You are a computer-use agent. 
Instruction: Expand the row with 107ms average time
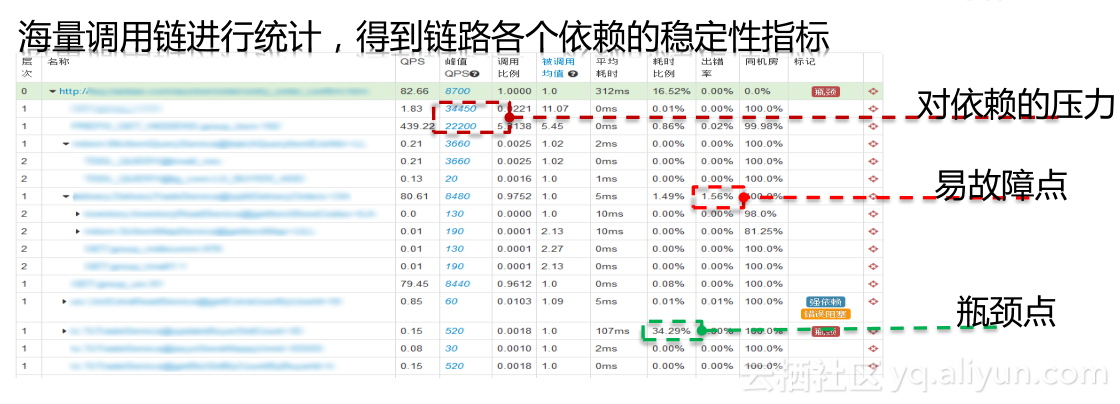coord(65,331)
